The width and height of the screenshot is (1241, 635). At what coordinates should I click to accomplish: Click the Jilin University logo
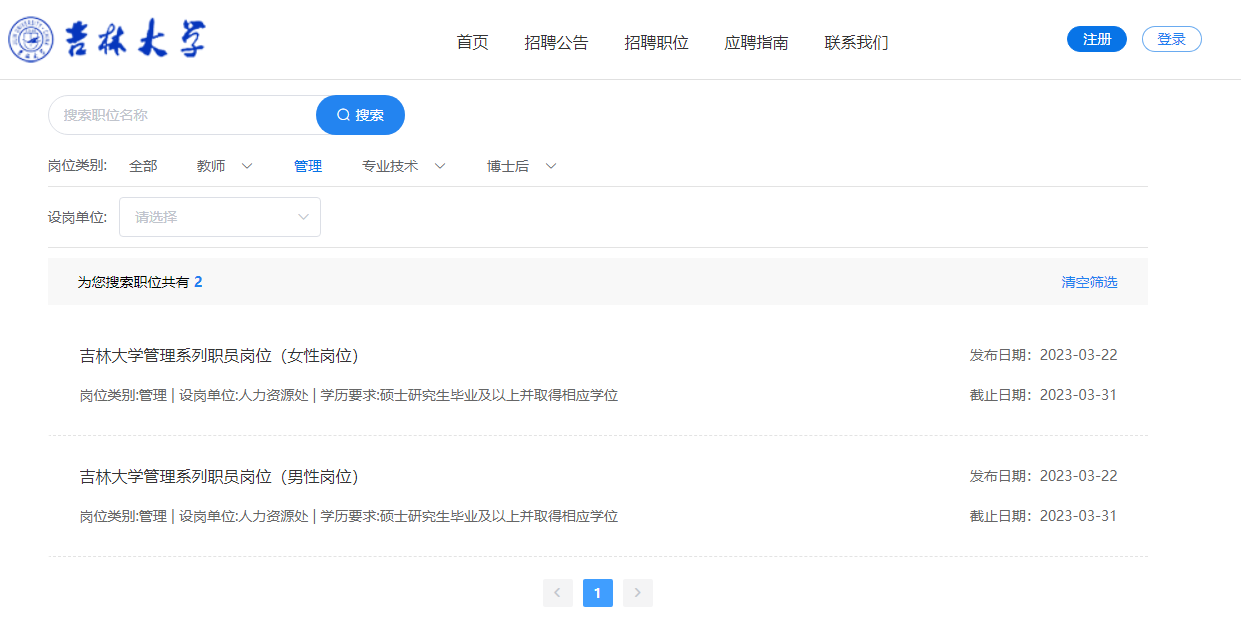coord(107,40)
